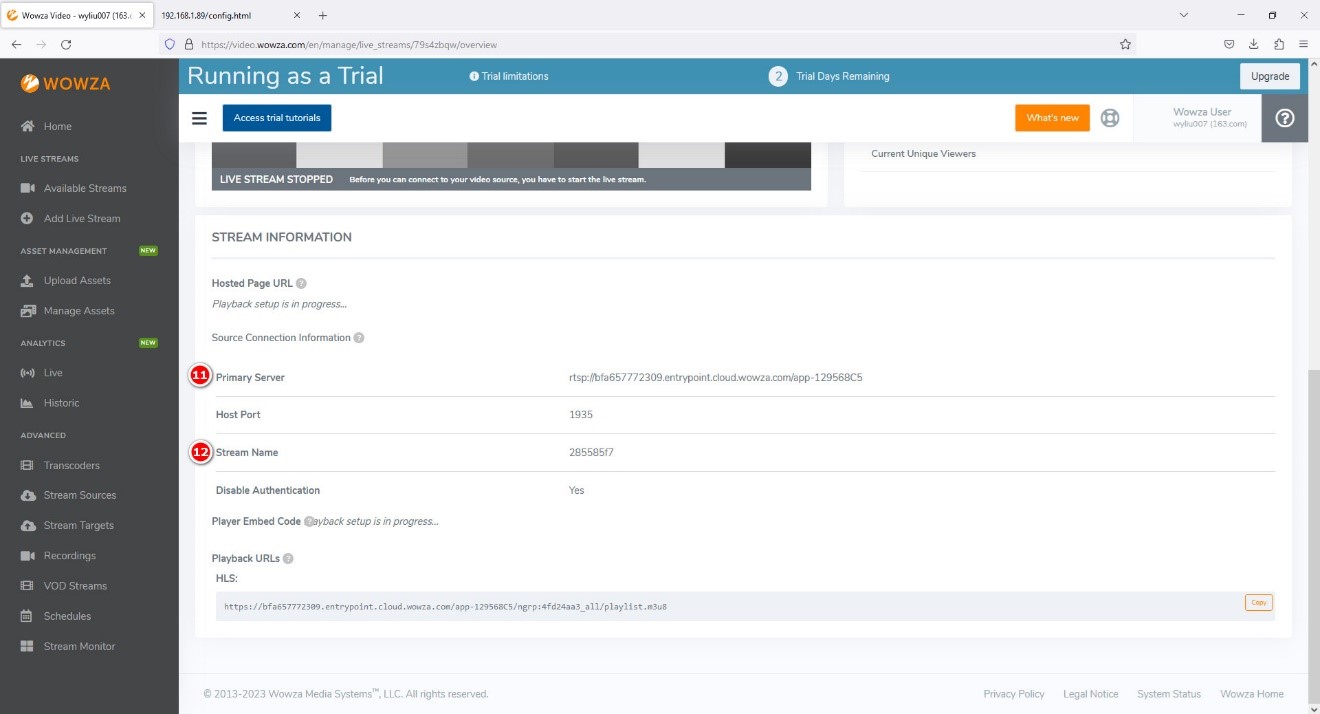Reload the current page
1320x714 pixels.
(66, 45)
